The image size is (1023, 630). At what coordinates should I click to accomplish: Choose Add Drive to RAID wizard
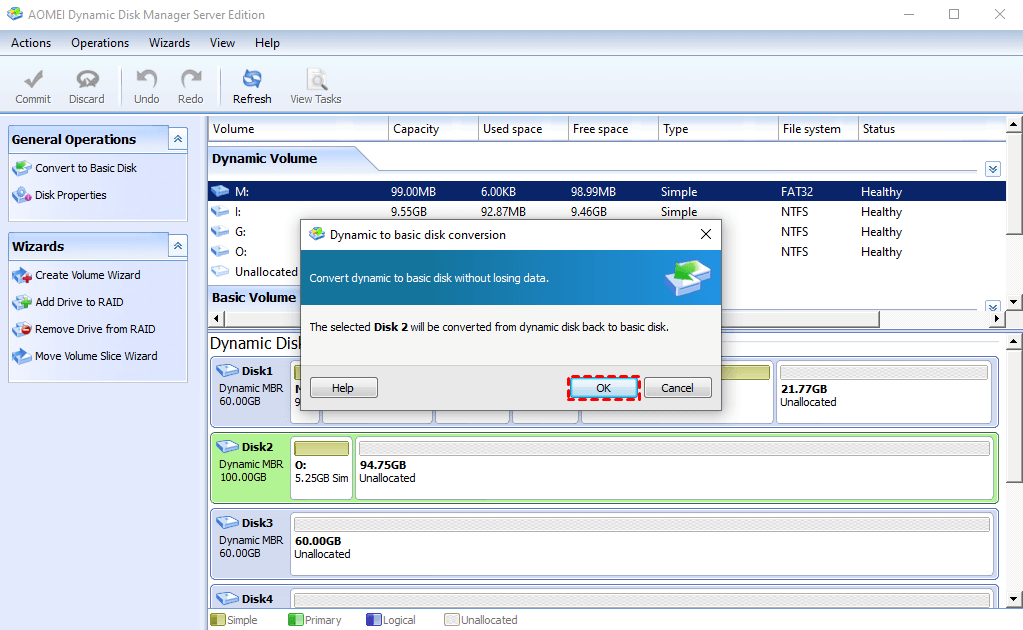(x=79, y=302)
